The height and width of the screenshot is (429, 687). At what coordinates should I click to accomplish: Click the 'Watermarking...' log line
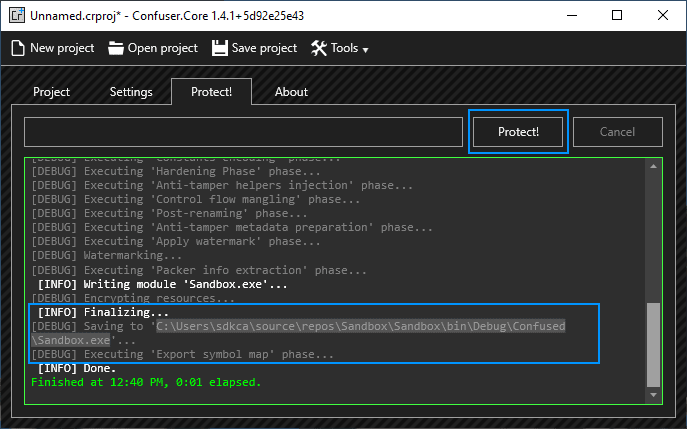pos(106,255)
